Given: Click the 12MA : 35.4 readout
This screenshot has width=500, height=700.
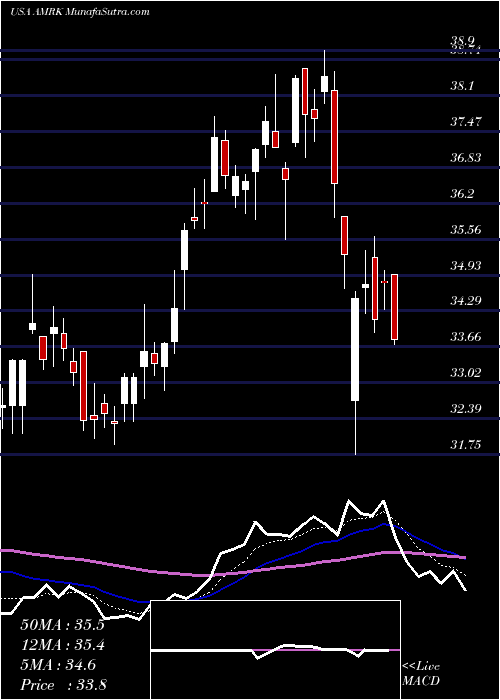Looking at the screenshot, I should [62, 645].
